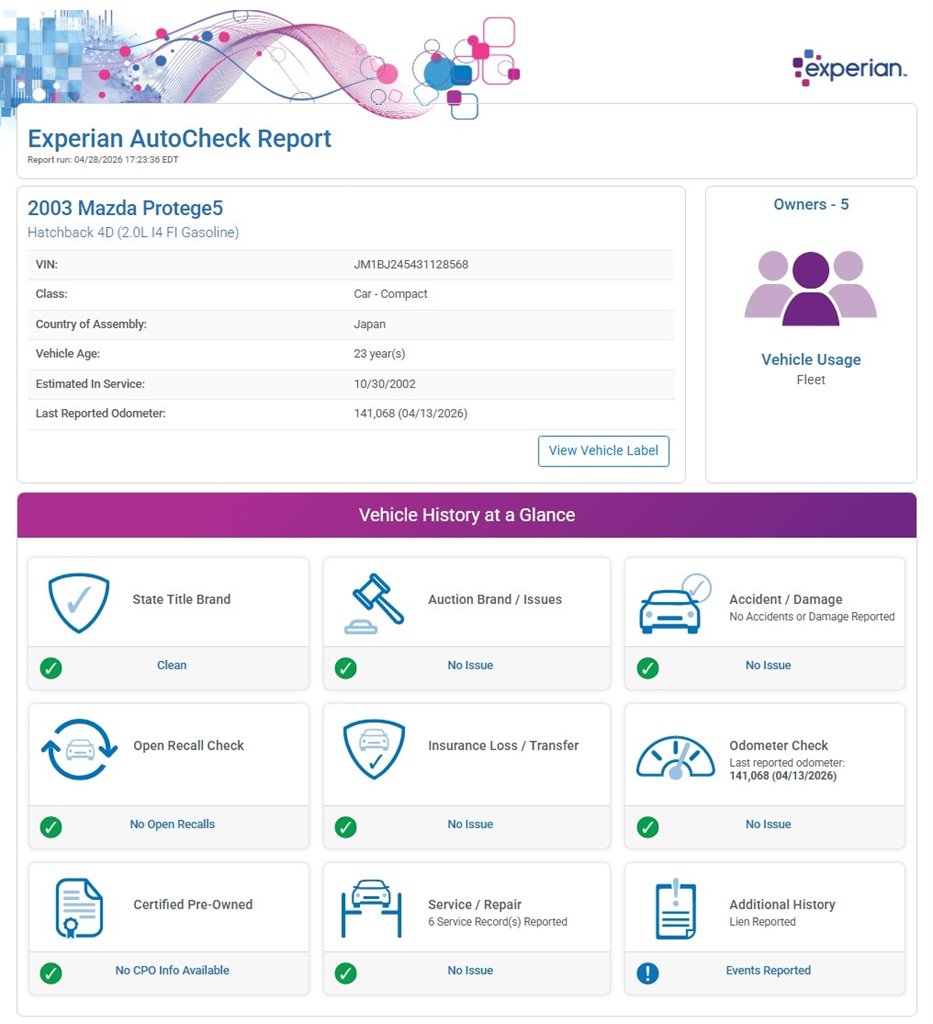Click the Odometer Check label
933x1024 pixels.
pyautogui.click(x=778, y=746)
